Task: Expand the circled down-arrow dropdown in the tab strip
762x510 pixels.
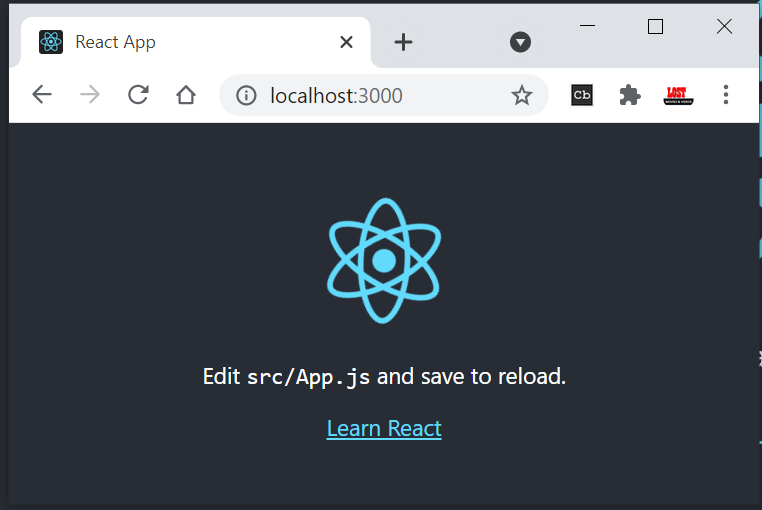Action: click(x=520, y=42)
